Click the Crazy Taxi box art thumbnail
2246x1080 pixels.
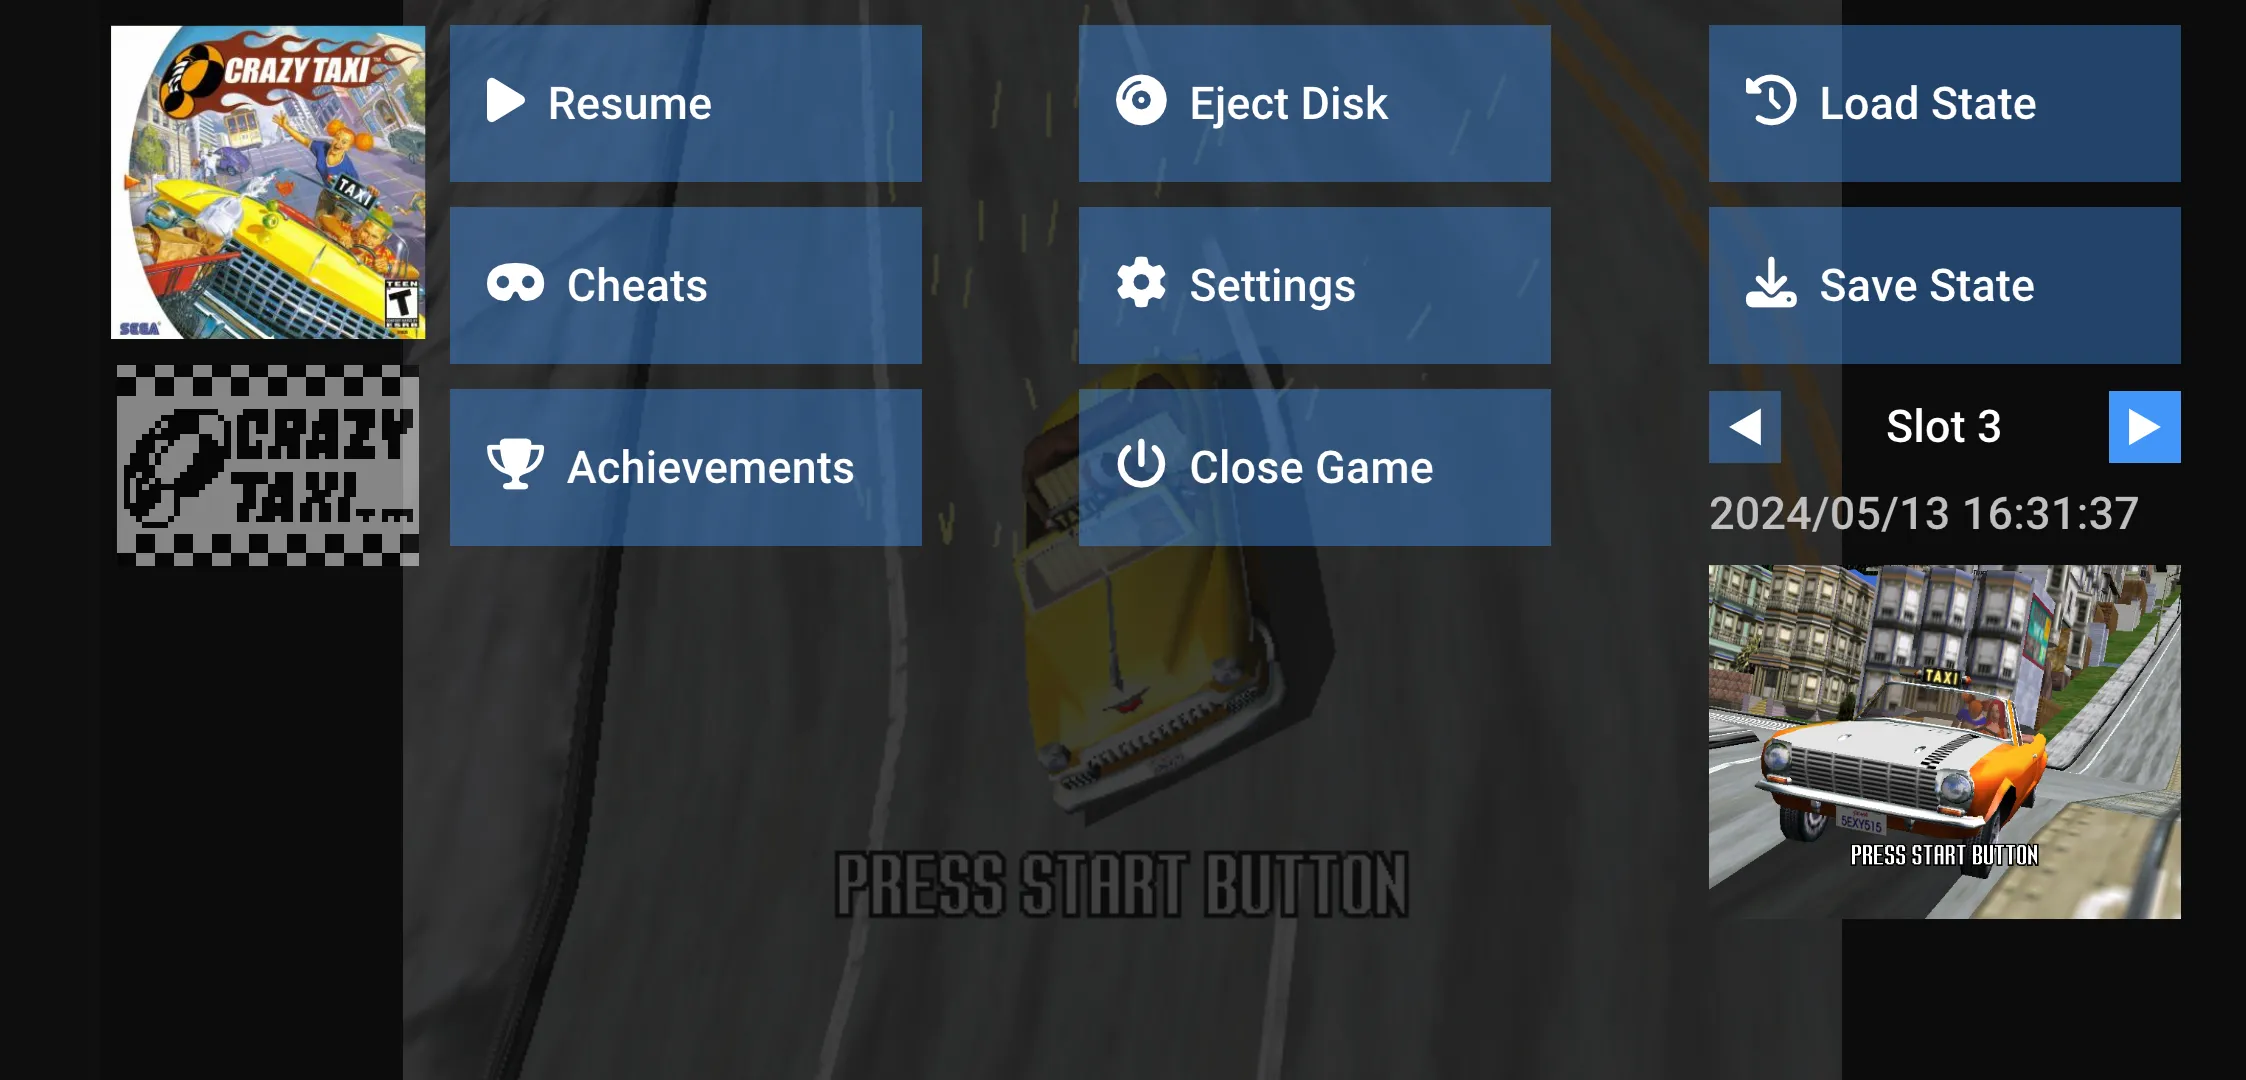tap(266, 182)
